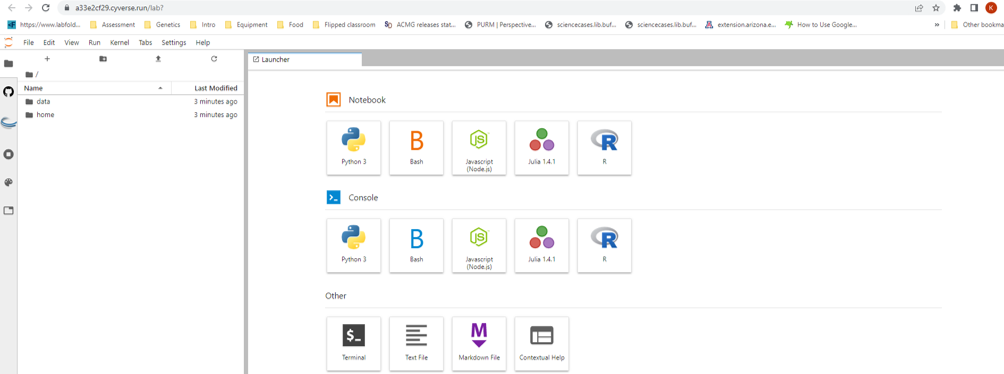This screenshot has width=1004, height=374.
Task: Open the Help menu
Action: 203,43
